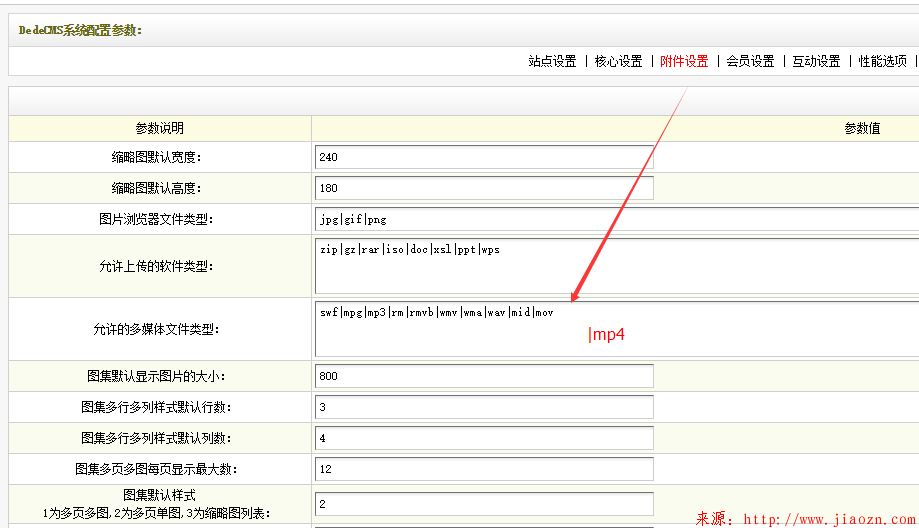Focus the 图集多行多列样式默认列数 input field
The width and height of the screenshot is (919, 528).
tap(483, 438)
